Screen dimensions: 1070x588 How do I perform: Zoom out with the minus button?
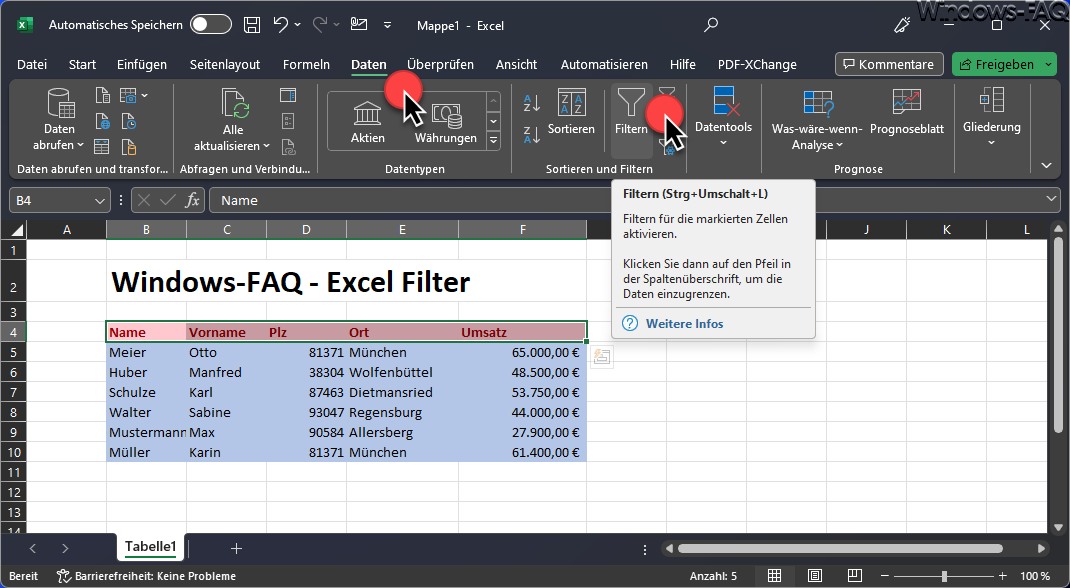[x=884, y=576]
